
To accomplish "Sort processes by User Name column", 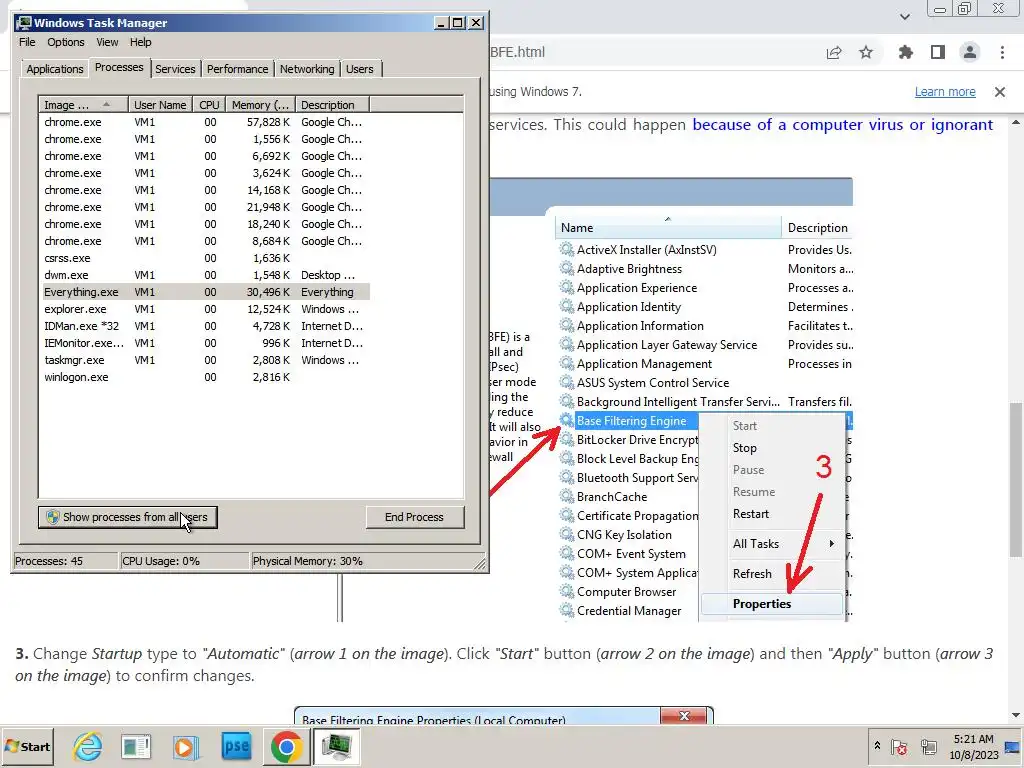I will [160, 105].
